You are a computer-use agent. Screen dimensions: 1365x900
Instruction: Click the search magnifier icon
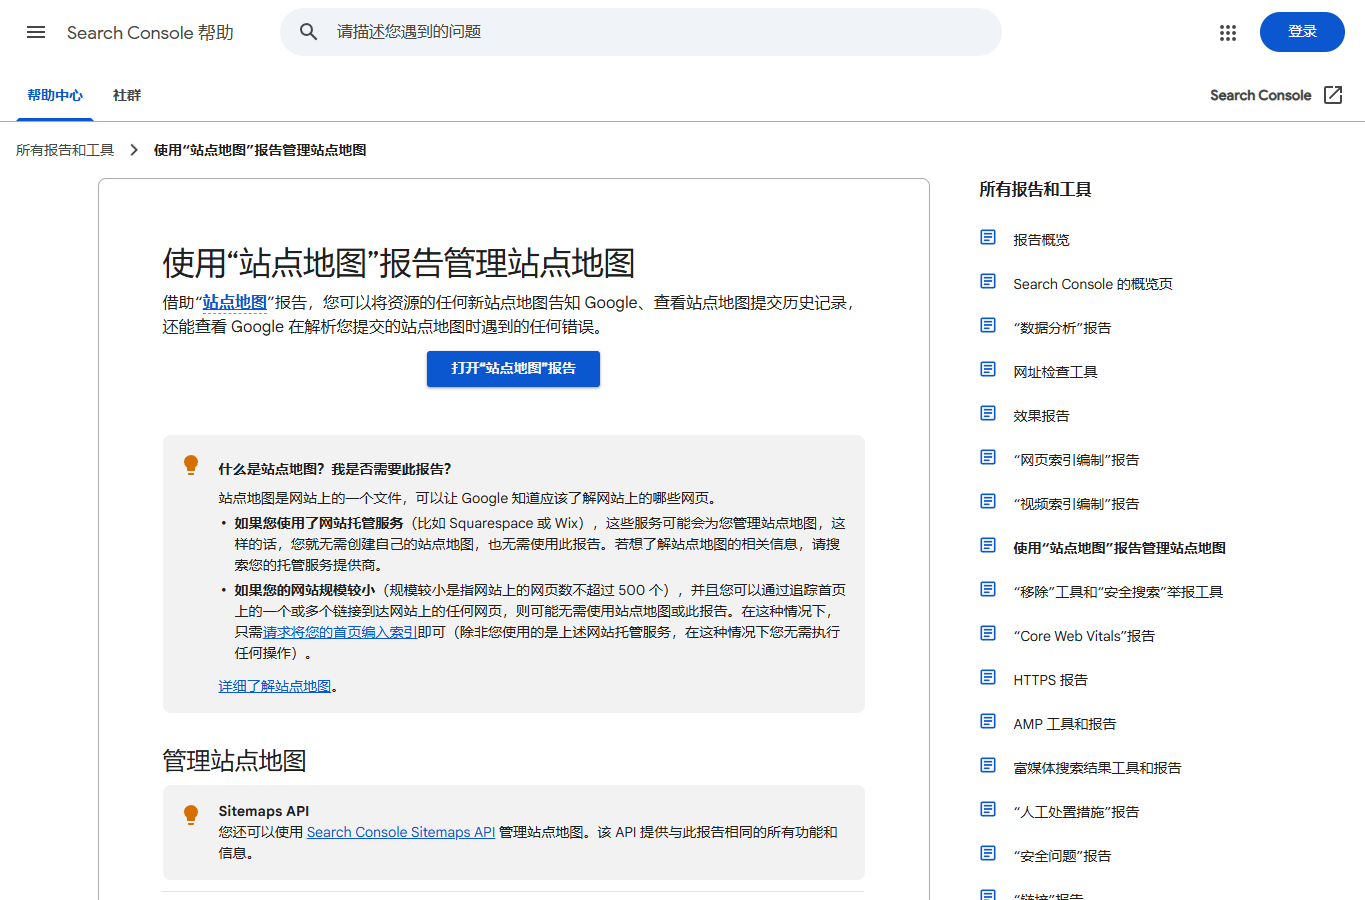(309, 32)
